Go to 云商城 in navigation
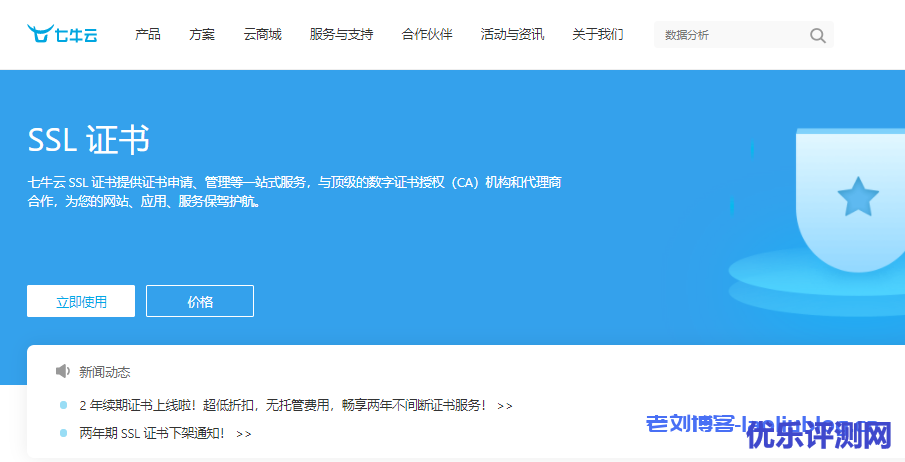 262,35
